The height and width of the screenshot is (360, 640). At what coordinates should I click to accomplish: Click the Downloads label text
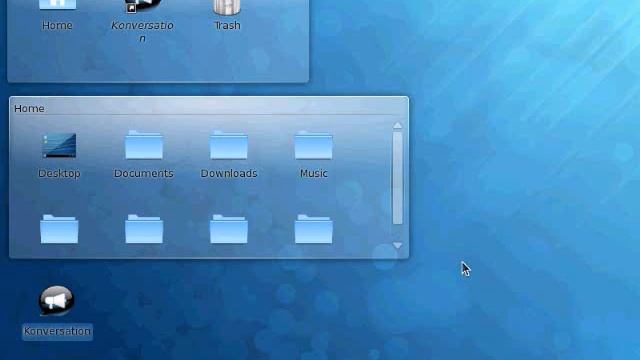click(229, 173)
